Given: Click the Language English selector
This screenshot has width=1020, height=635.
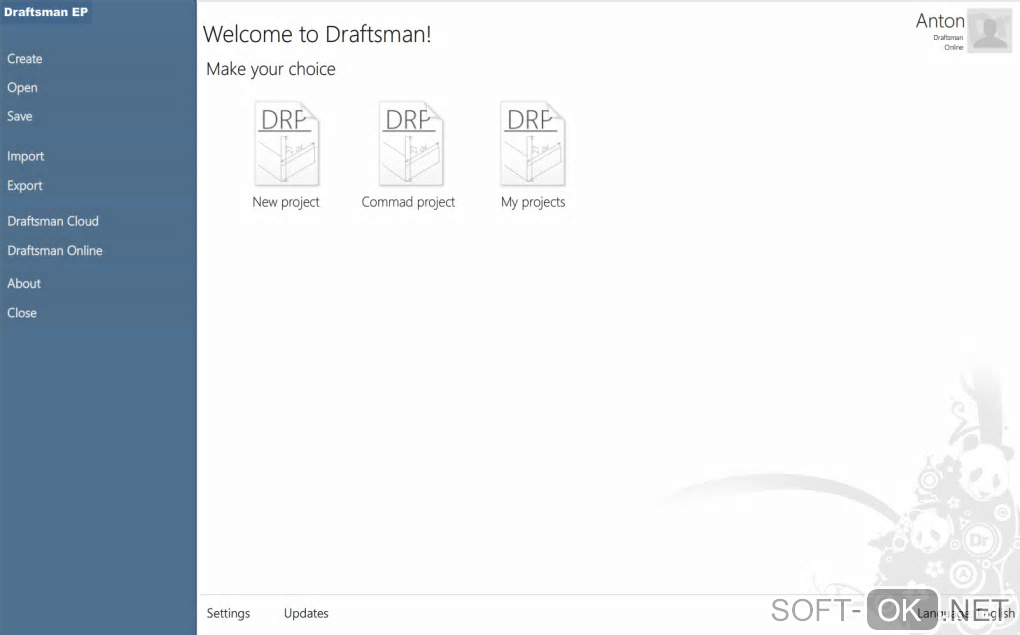Looking at the screenshot, I should (965, 613).
